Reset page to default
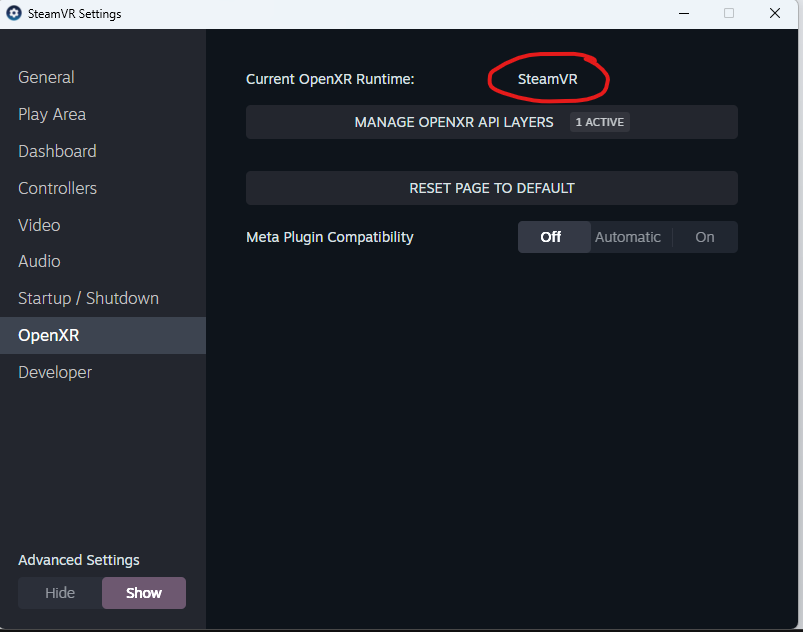 pos(492,188)
